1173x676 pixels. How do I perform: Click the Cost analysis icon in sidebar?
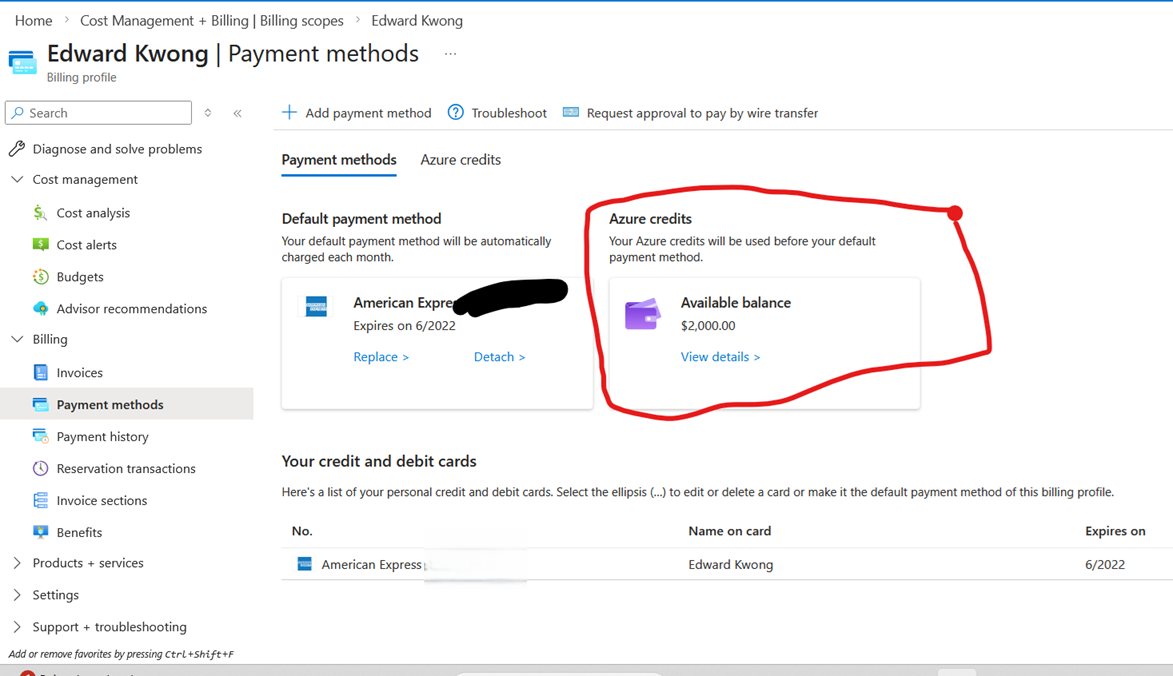coord(40,213)
